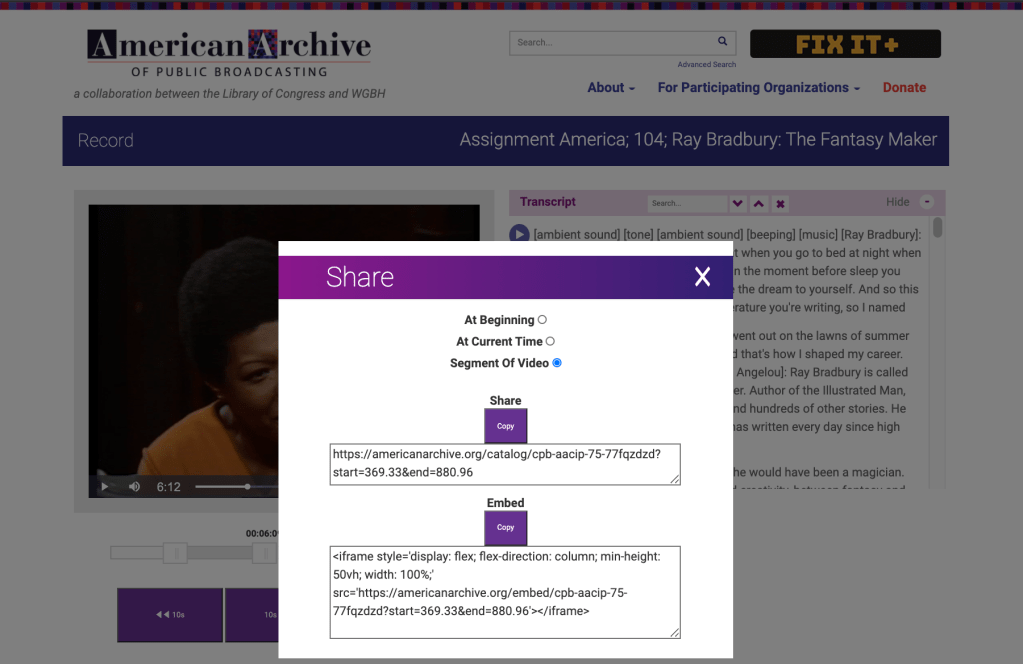This screenshot has width=1023, height=664.
Task: Mute the video using the speaker icon
Action: click(x=134, y=487)
